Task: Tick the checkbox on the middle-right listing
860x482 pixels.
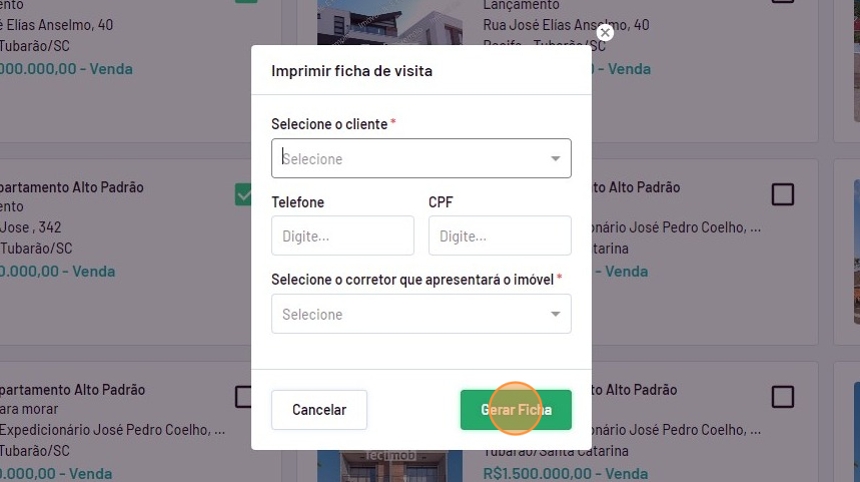Action: 782,194
